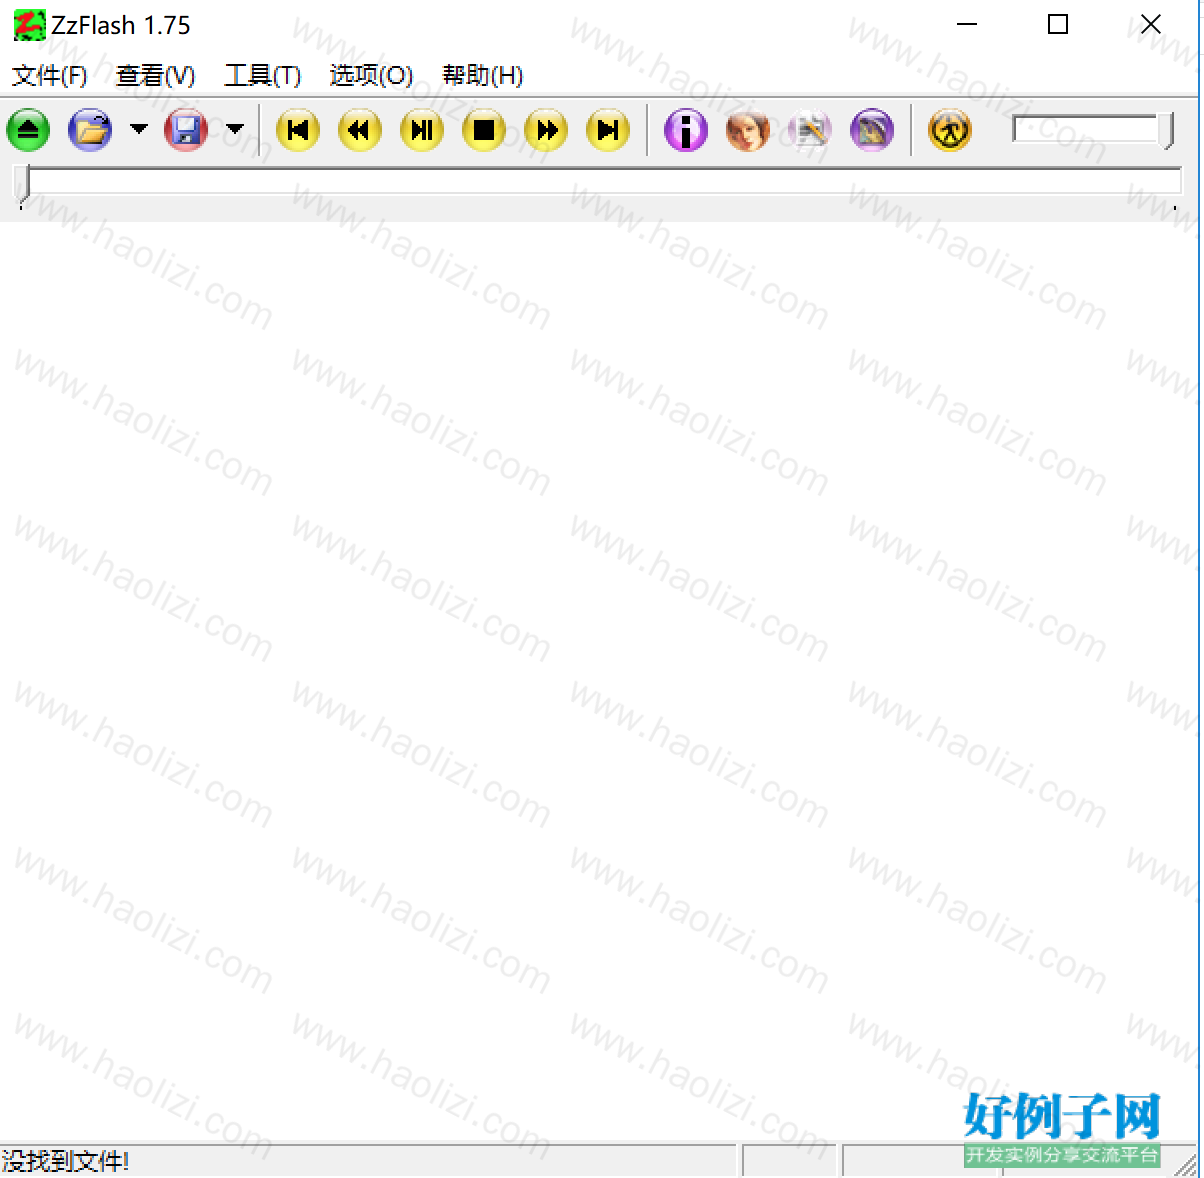Maximize the ZzFlash window

[1058, 25]
